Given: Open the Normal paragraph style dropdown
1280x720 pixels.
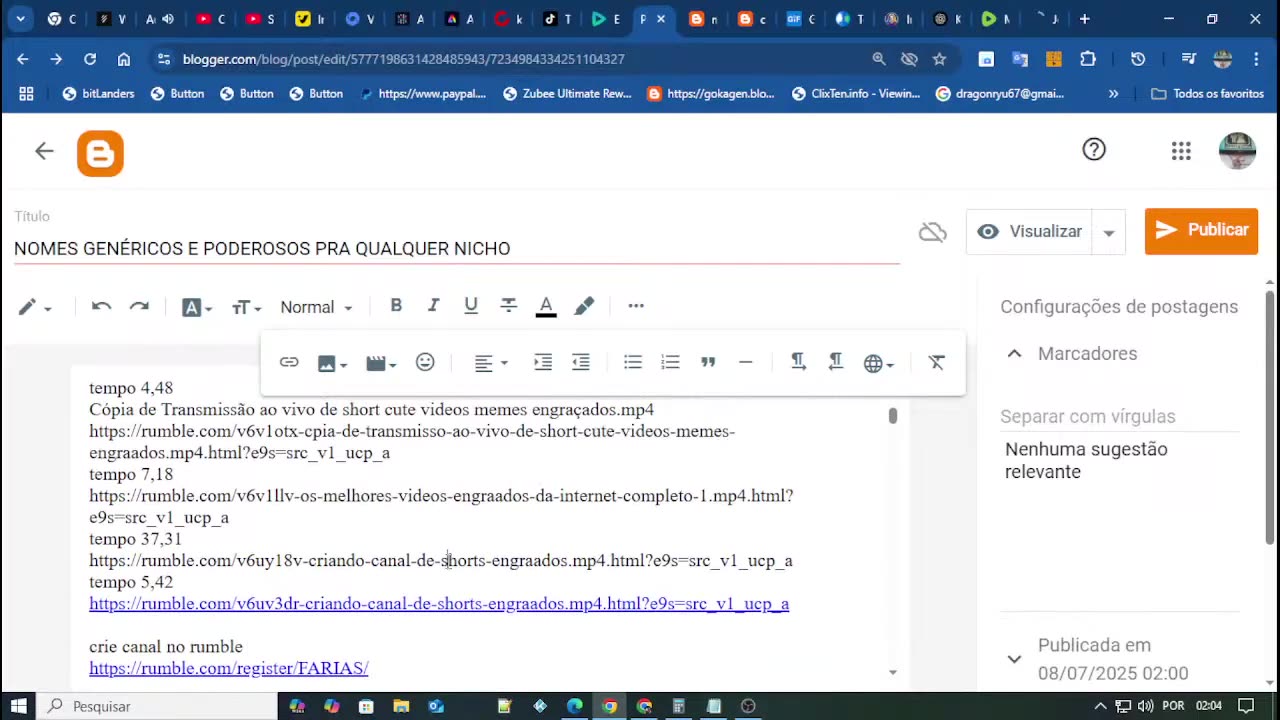Looking at the screenshot, I should click(316, 307).
